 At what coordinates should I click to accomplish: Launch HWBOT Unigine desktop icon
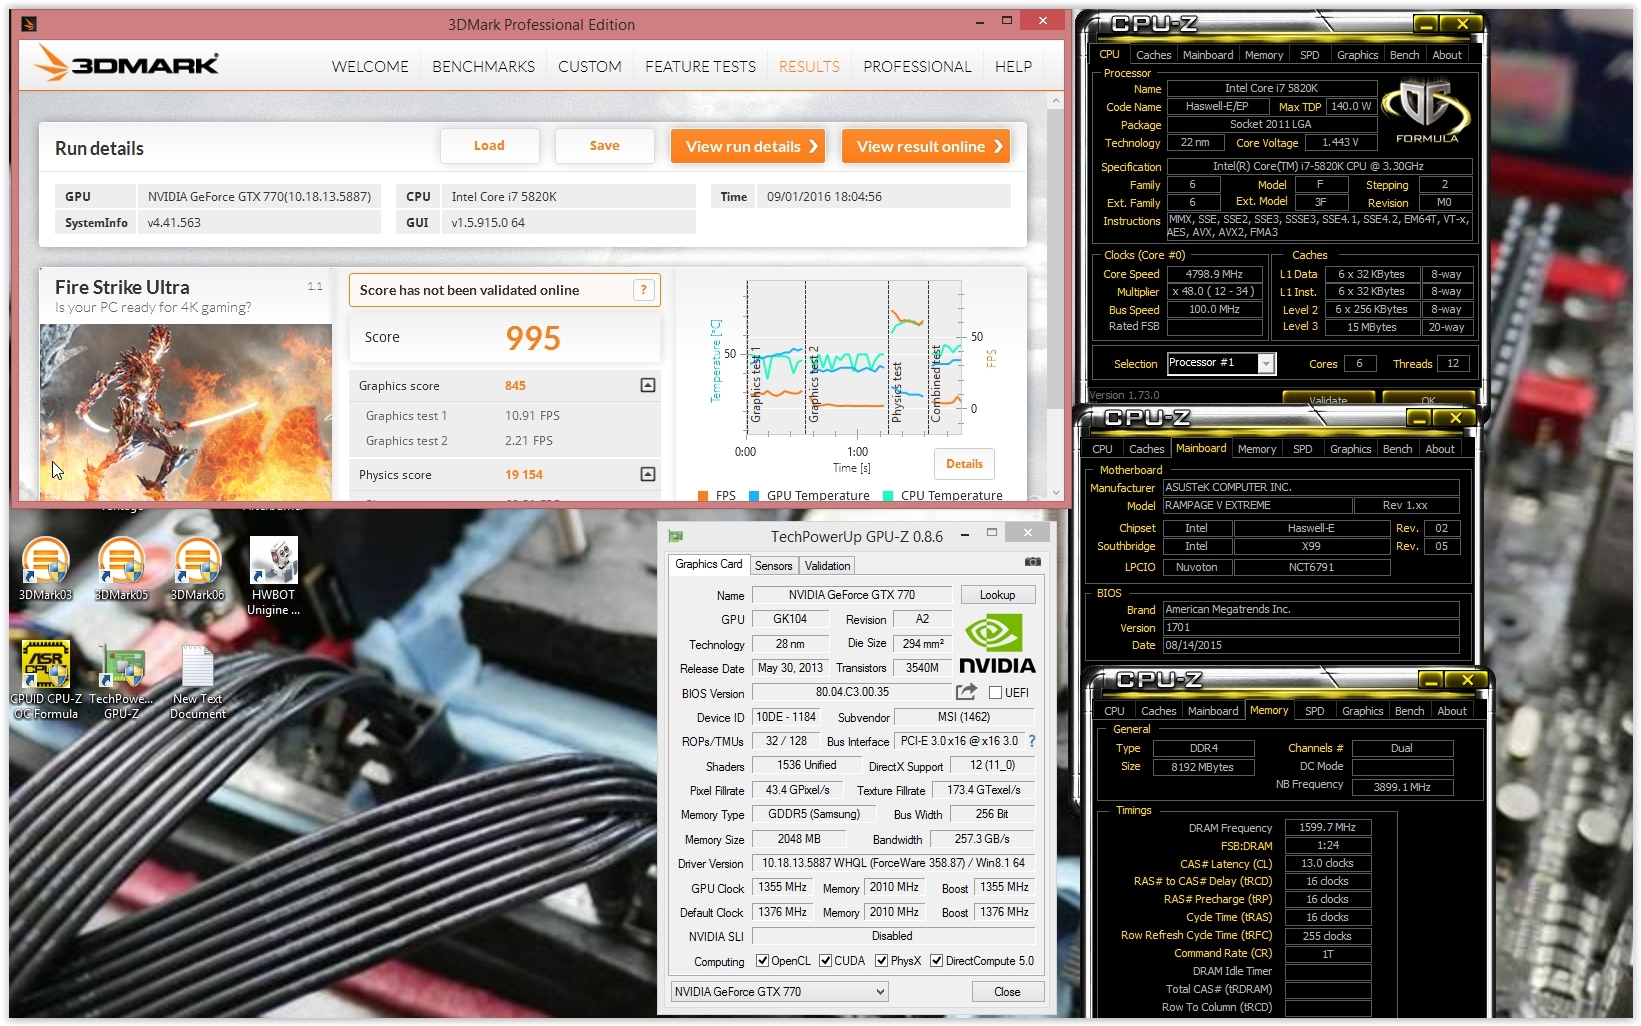coord(274,576)
